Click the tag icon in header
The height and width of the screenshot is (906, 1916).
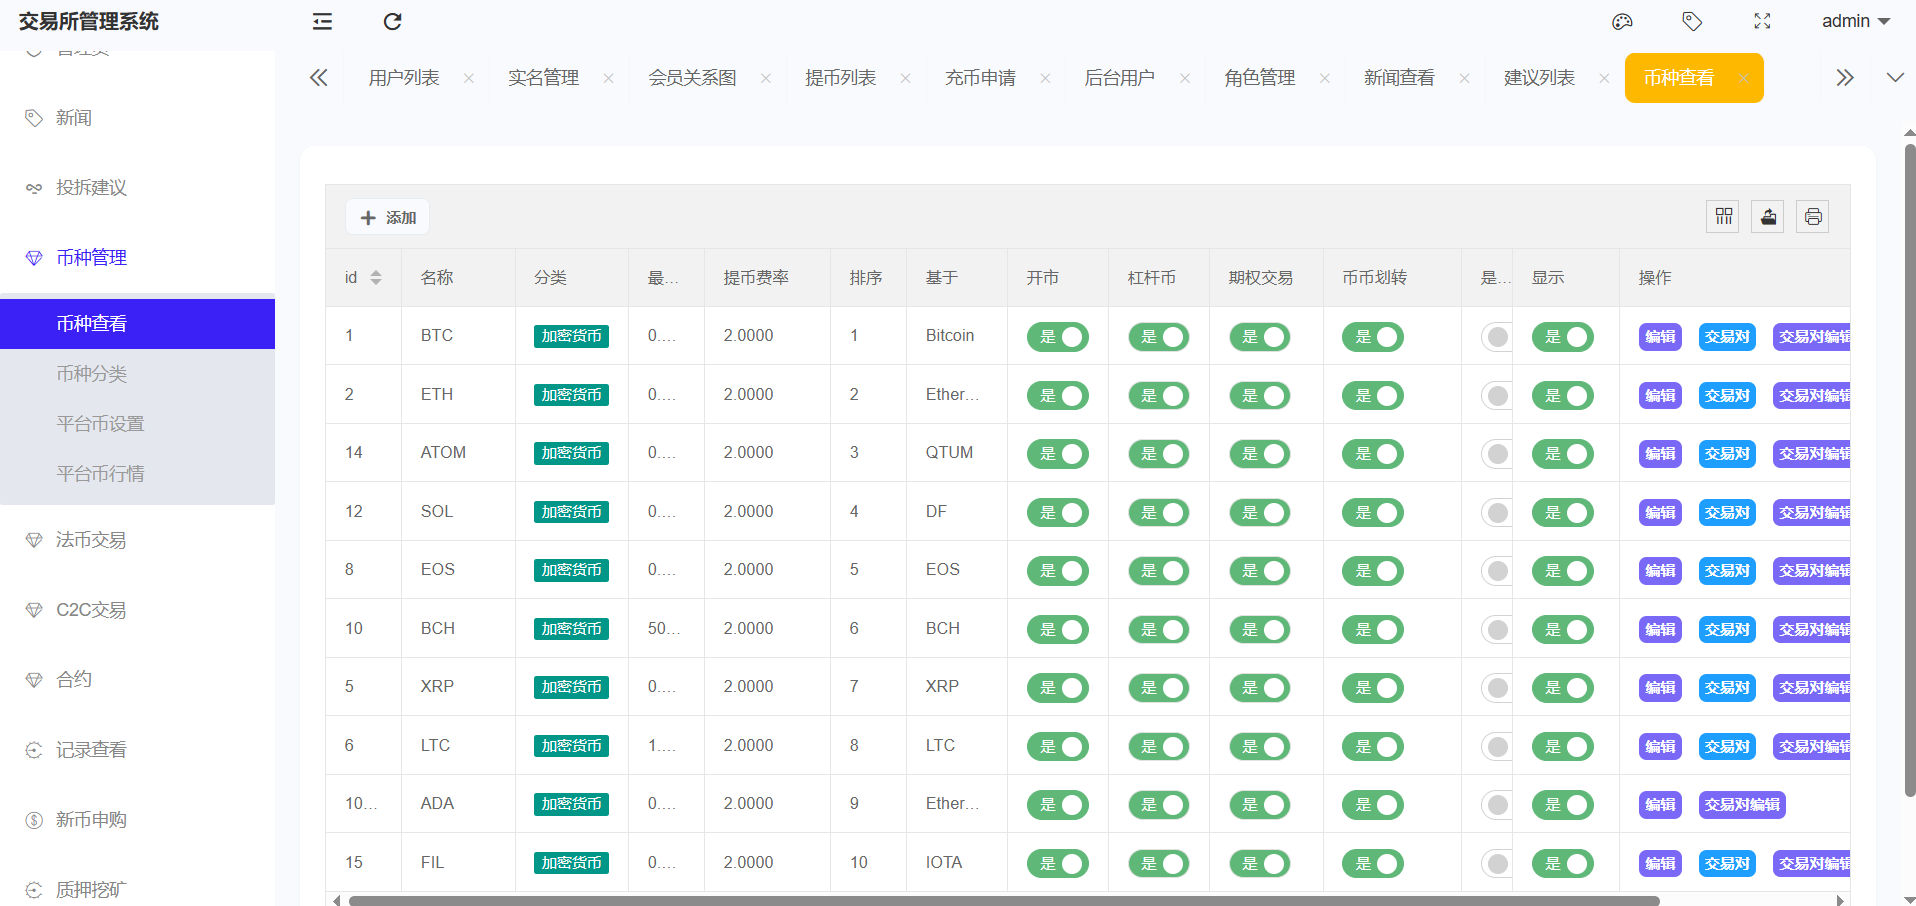tap(1692, 22)
